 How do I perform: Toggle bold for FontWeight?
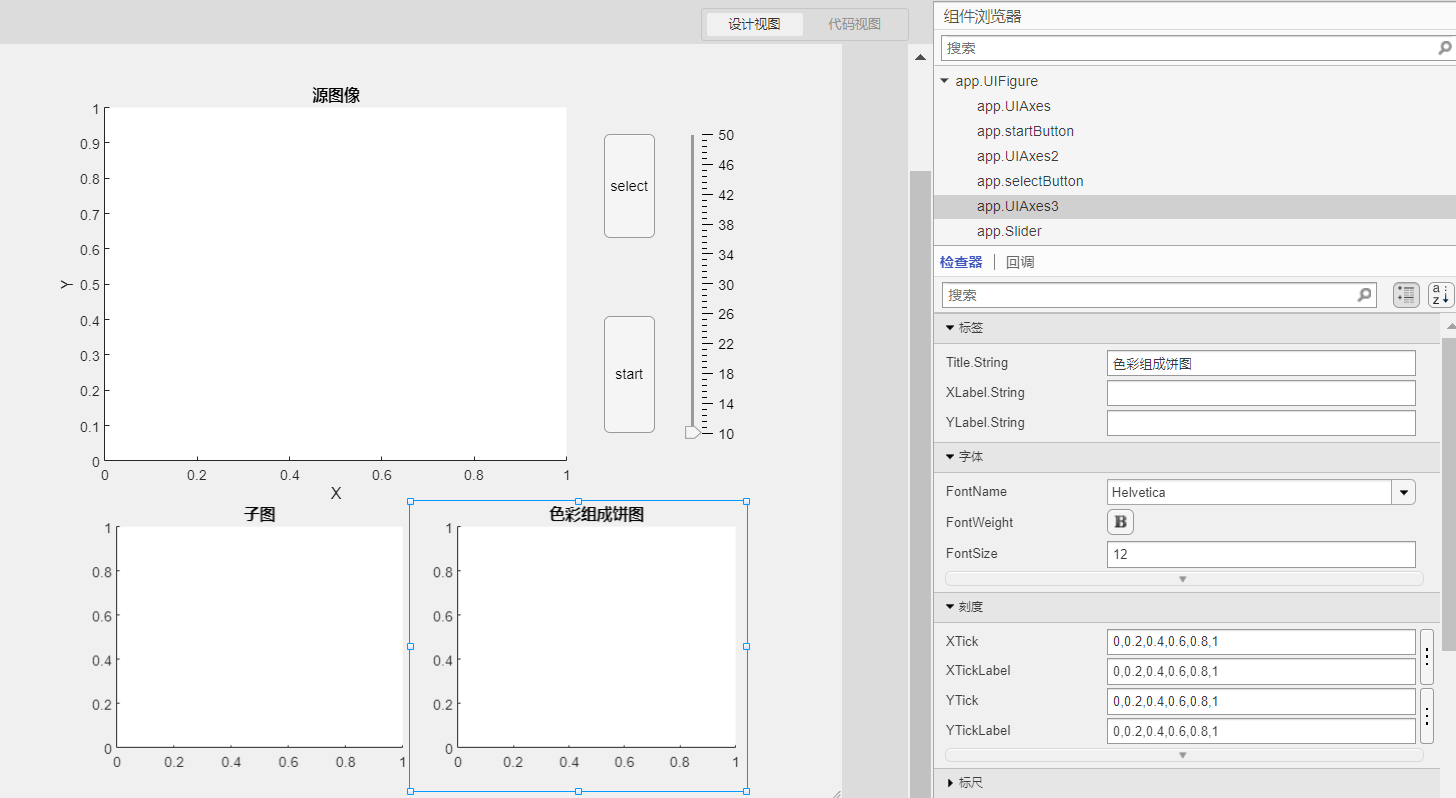[x=1120, y=522]
